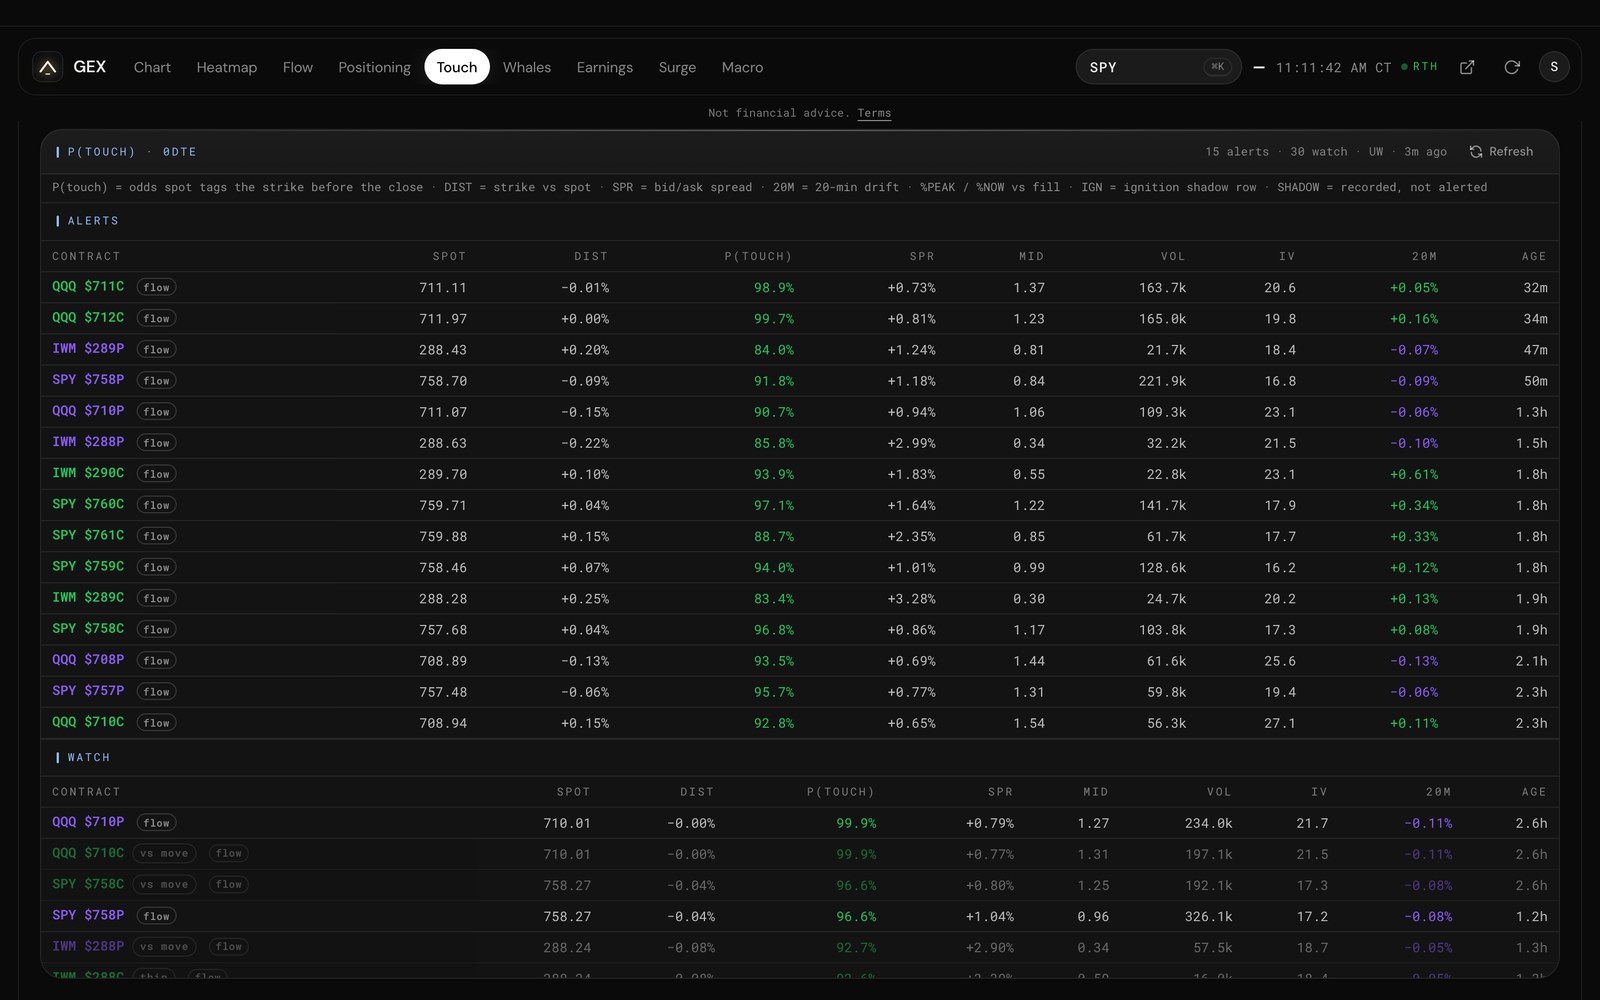The width and height of the screenshot is (1600, 1000).
Task: Click the 99.7% P(touch) value
Action: click(774, 319)
